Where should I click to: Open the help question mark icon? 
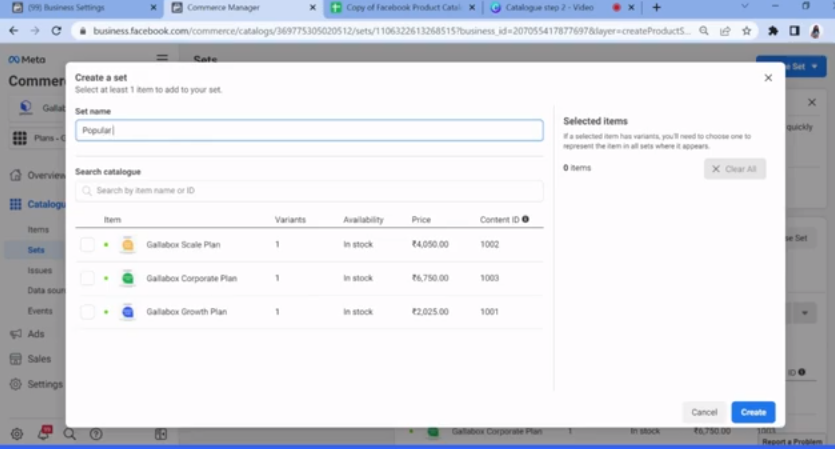click(x=96, y=434)
